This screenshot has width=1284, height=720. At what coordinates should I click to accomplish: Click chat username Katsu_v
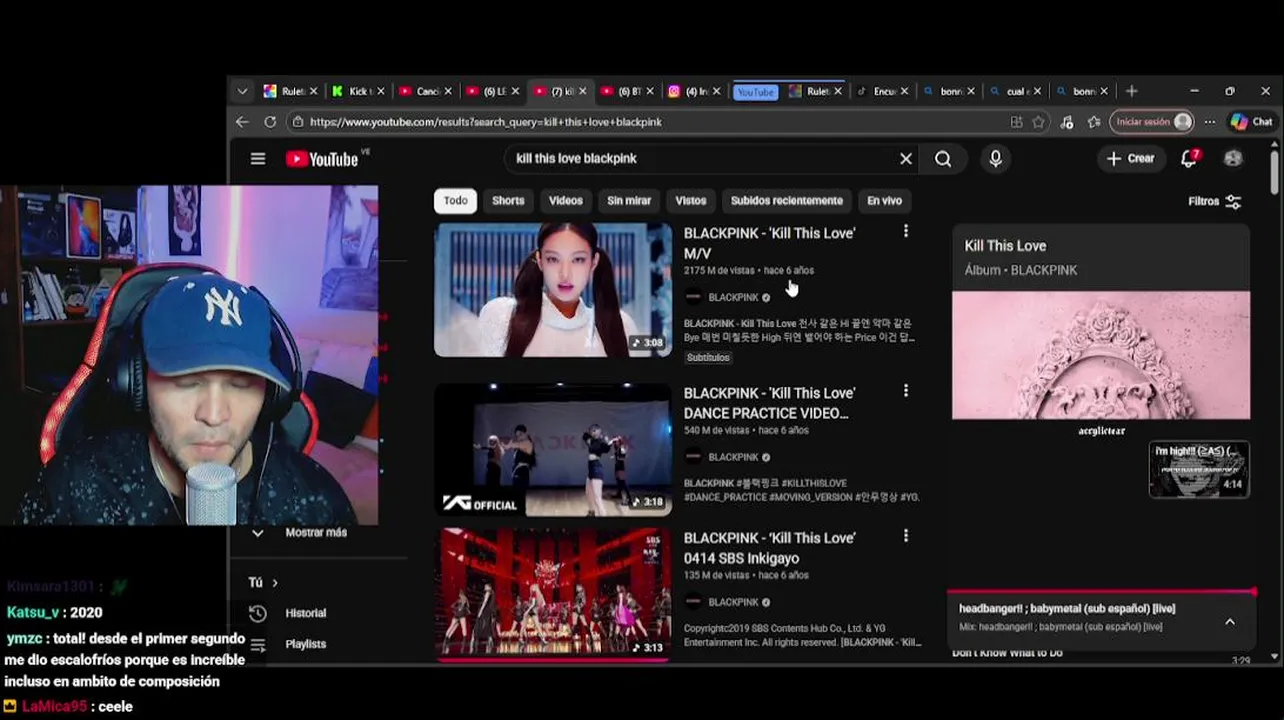pyautogui.click(x=33, y=612)
